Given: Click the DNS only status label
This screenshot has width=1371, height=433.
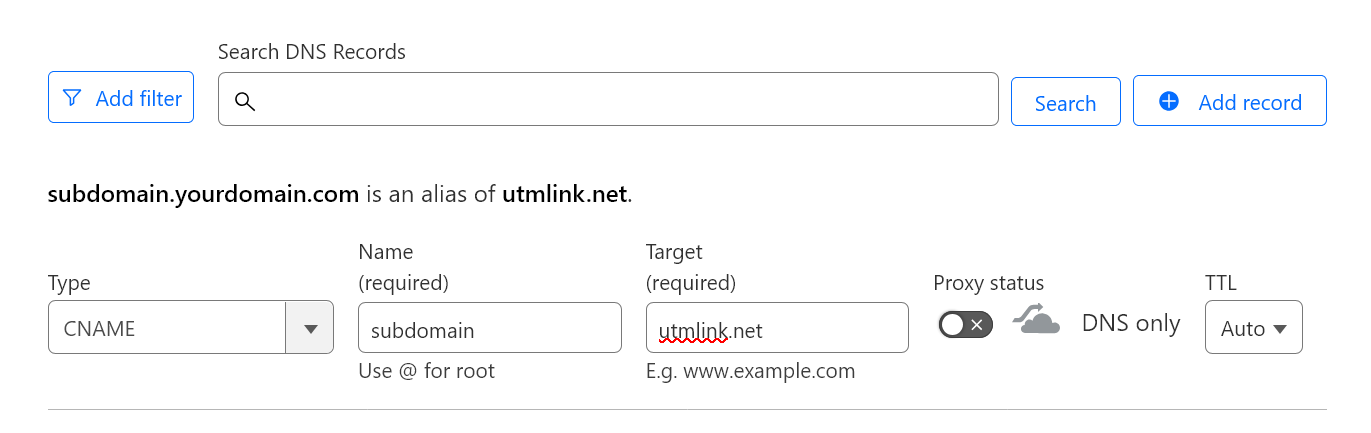Looking at the screenshot, I should [1131, 323].
